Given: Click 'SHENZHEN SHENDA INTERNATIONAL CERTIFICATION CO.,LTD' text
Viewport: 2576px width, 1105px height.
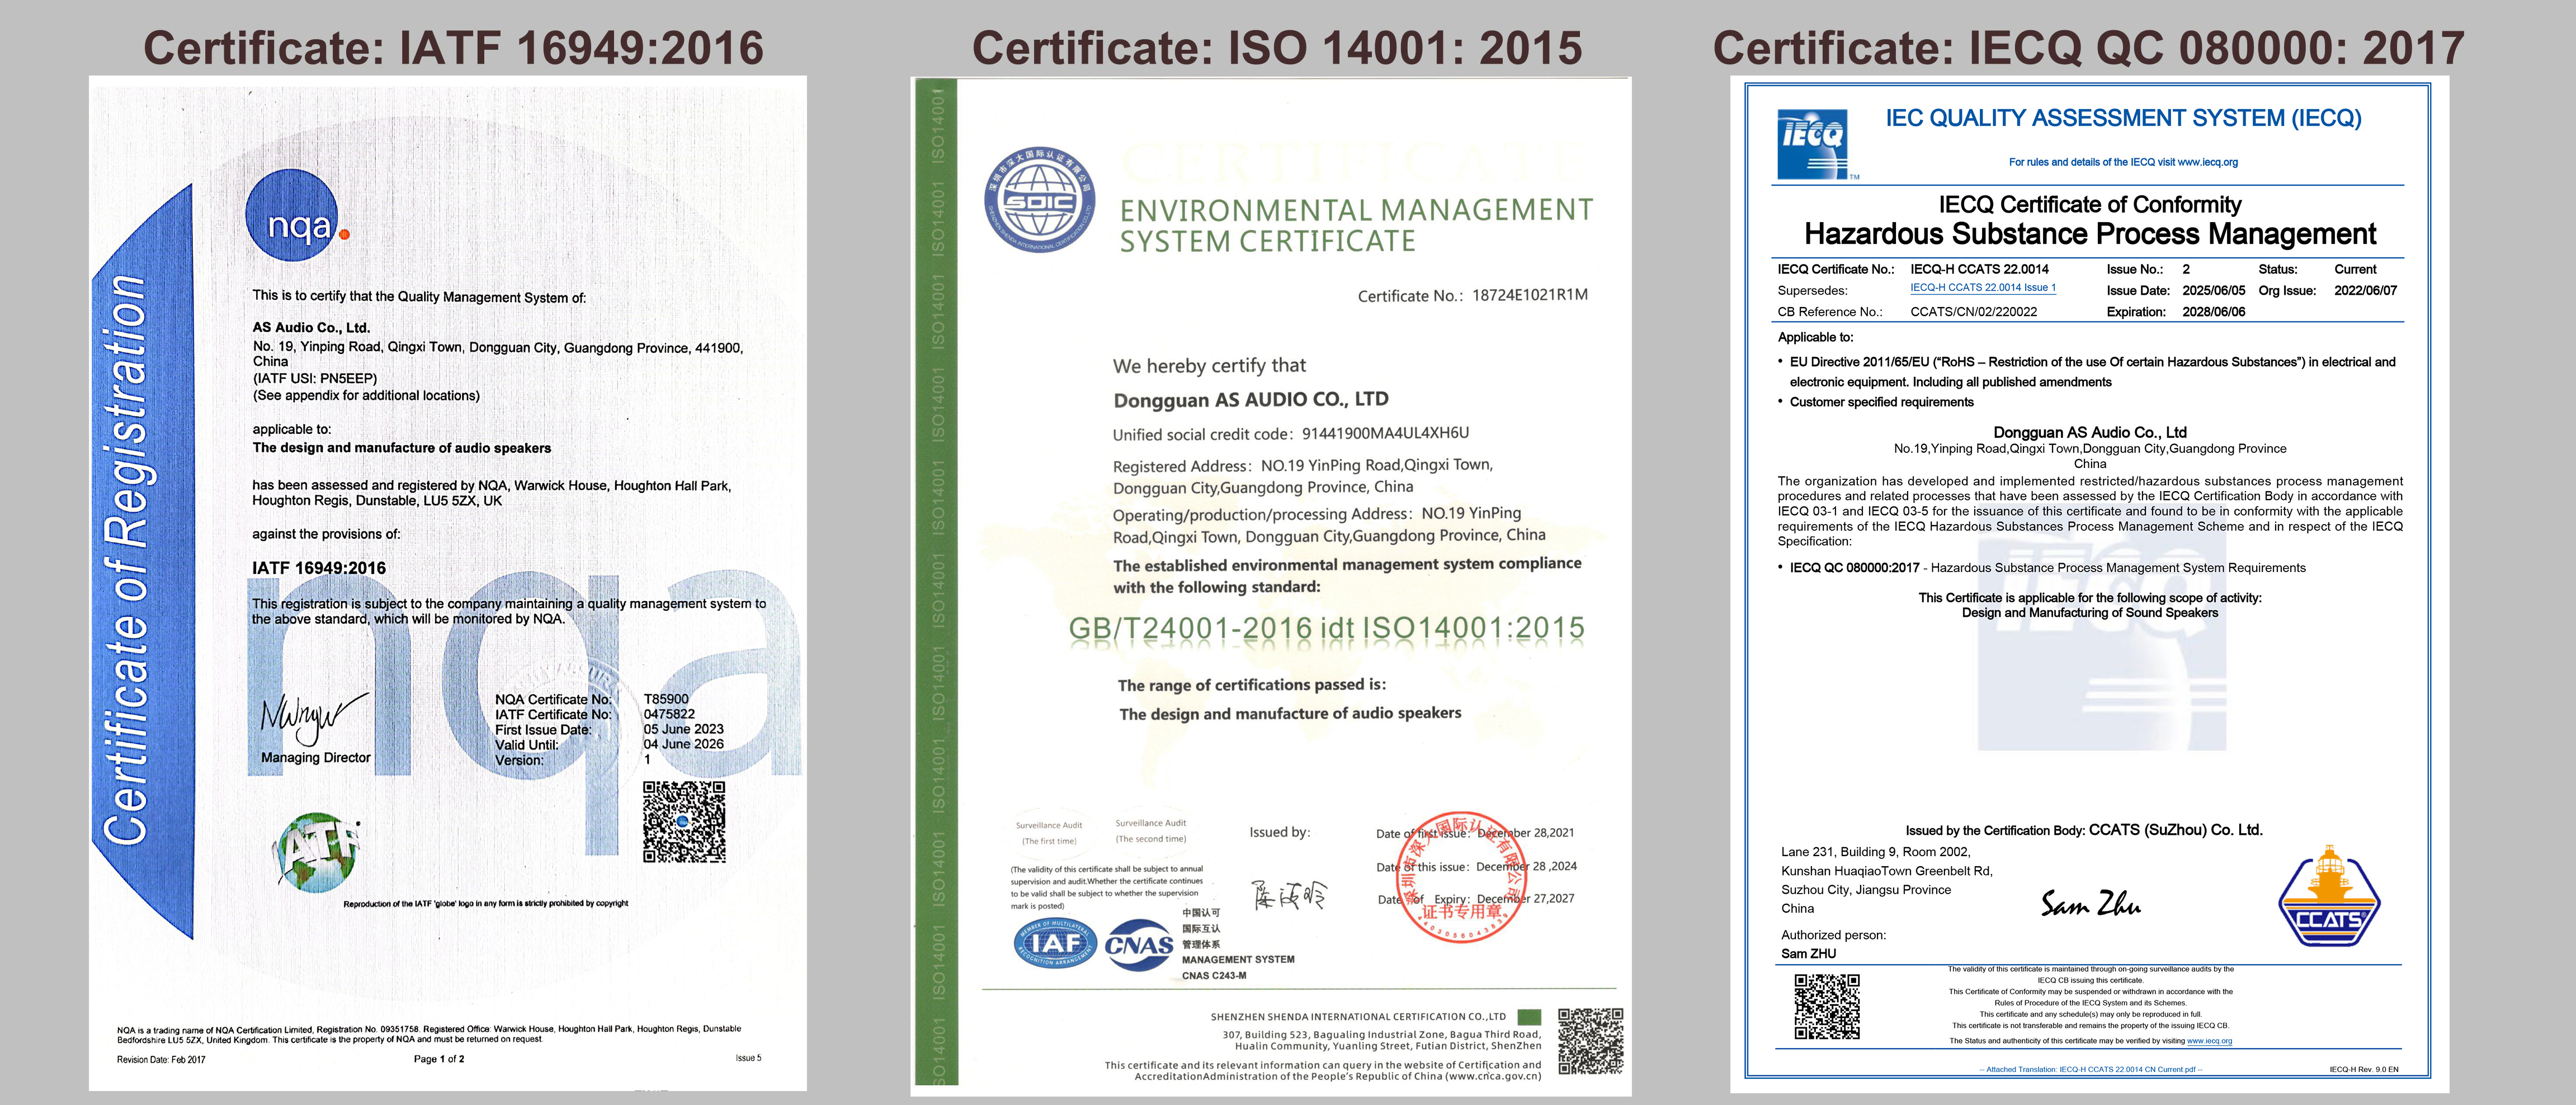Looking at the screenshot, I should 1358,1017.
